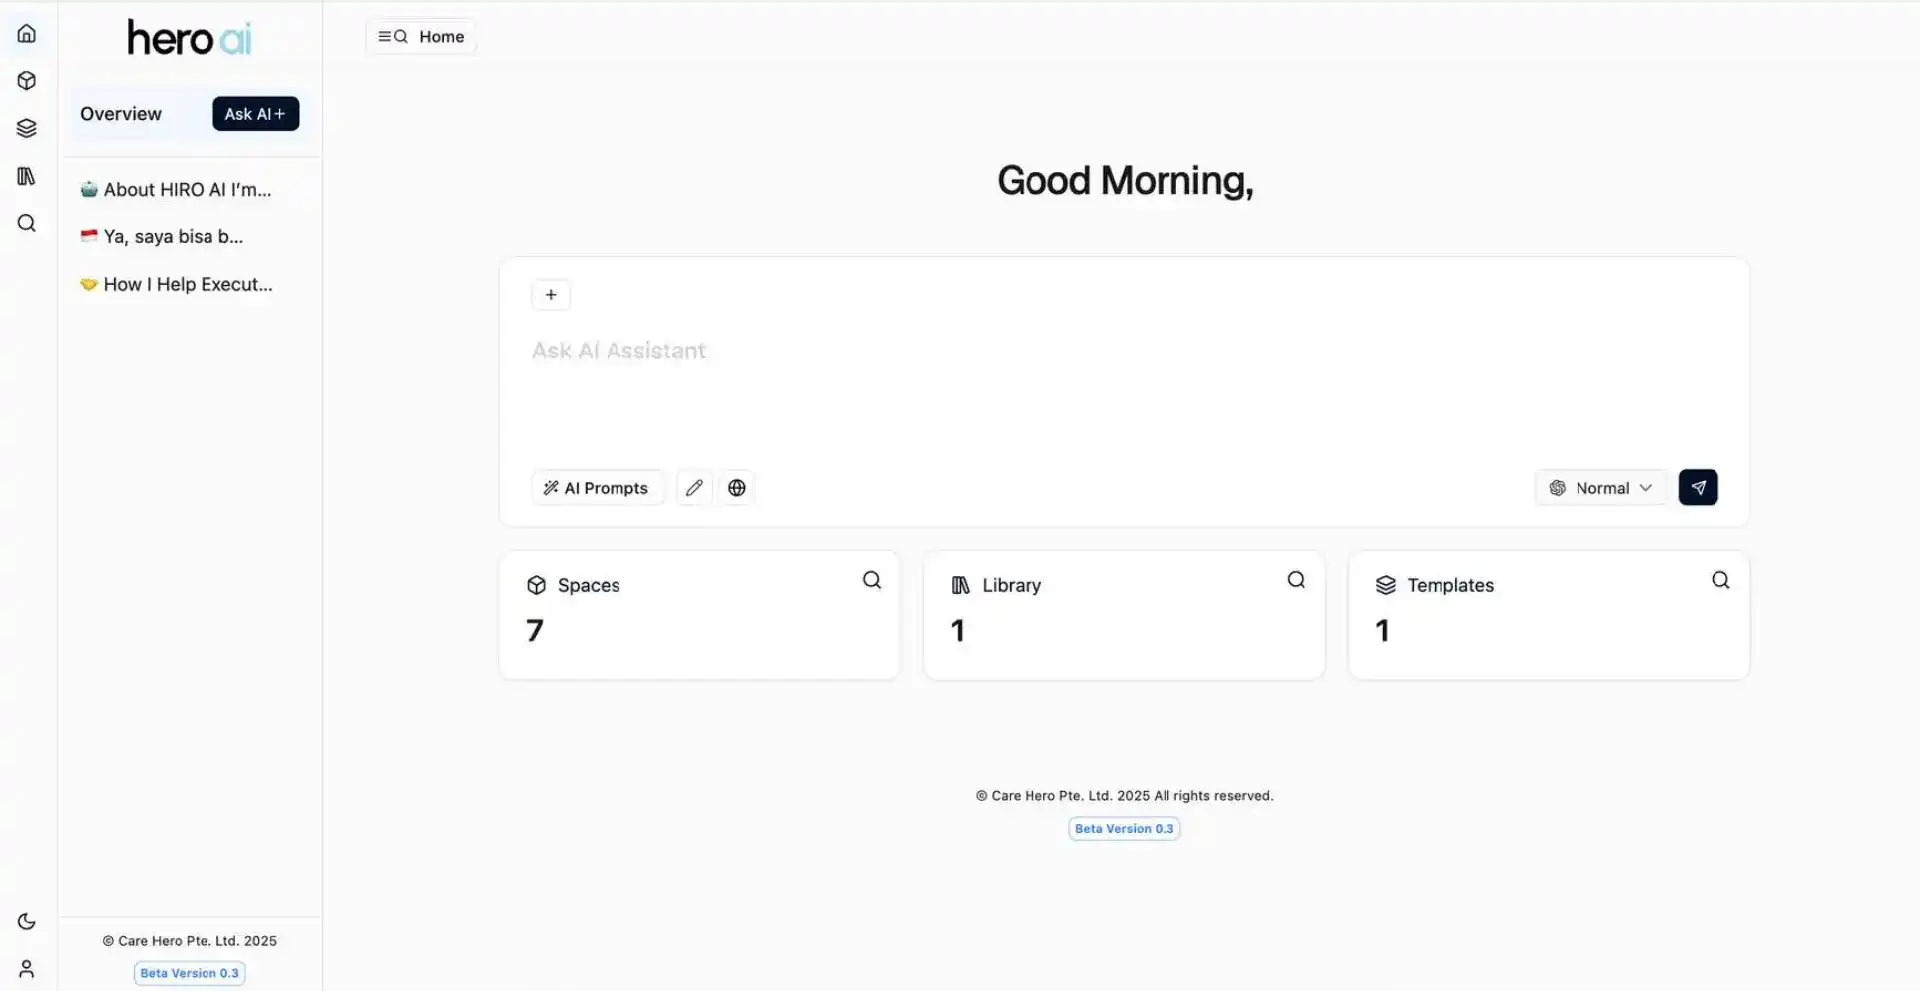Screen dimensions: 1920x991
Task: Send the message with the paper plane icon
Action: pyautogui.click(x=1697, y=487)
